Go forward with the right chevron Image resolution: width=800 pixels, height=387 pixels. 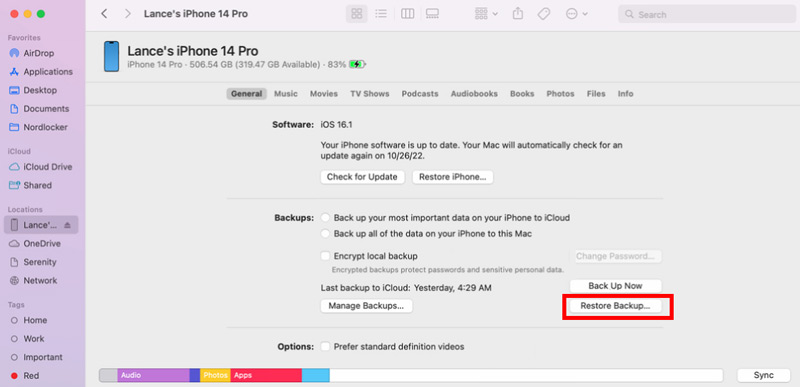(128, 14)
